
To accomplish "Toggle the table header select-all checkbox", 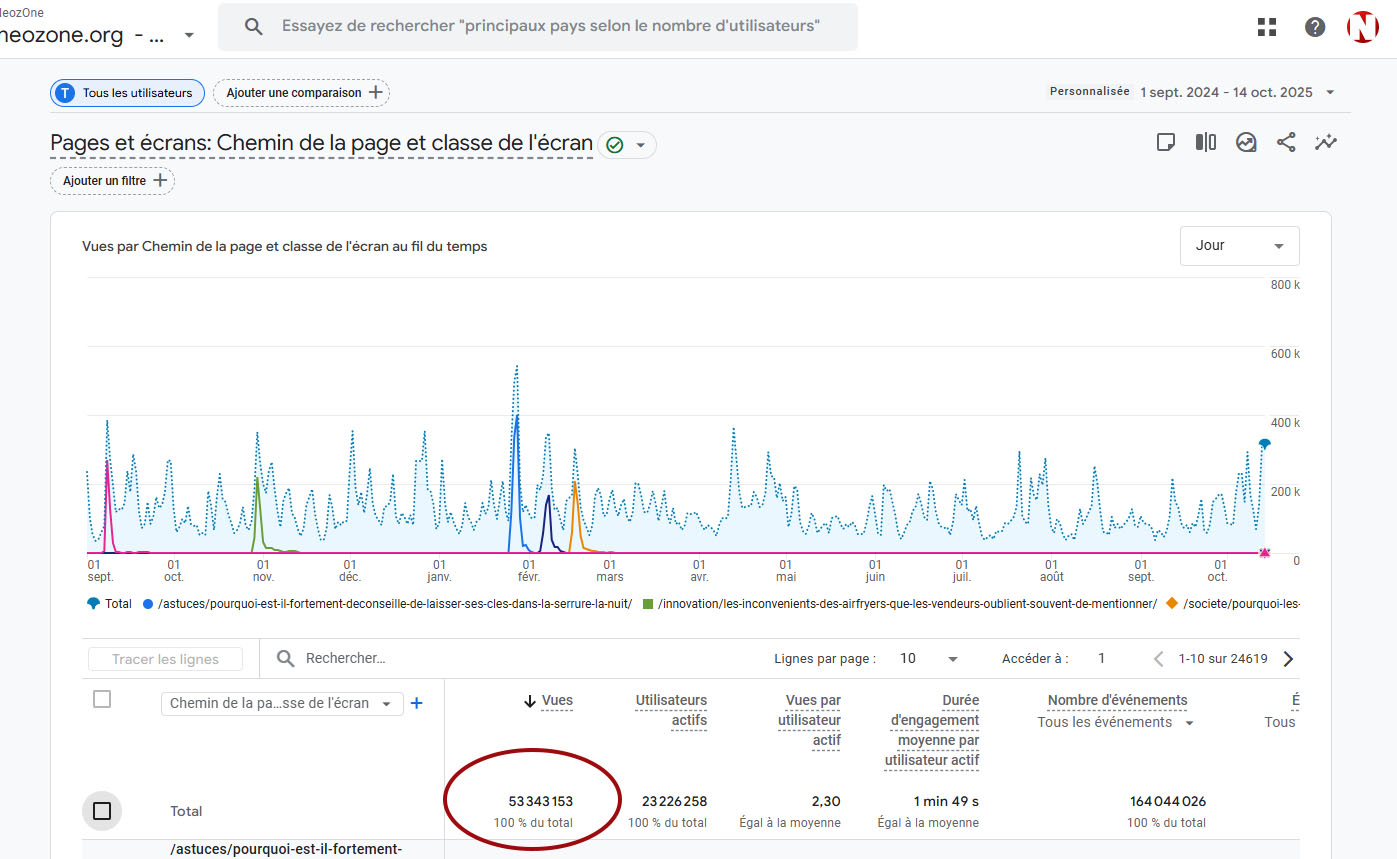I will click(x=102, y=699).
